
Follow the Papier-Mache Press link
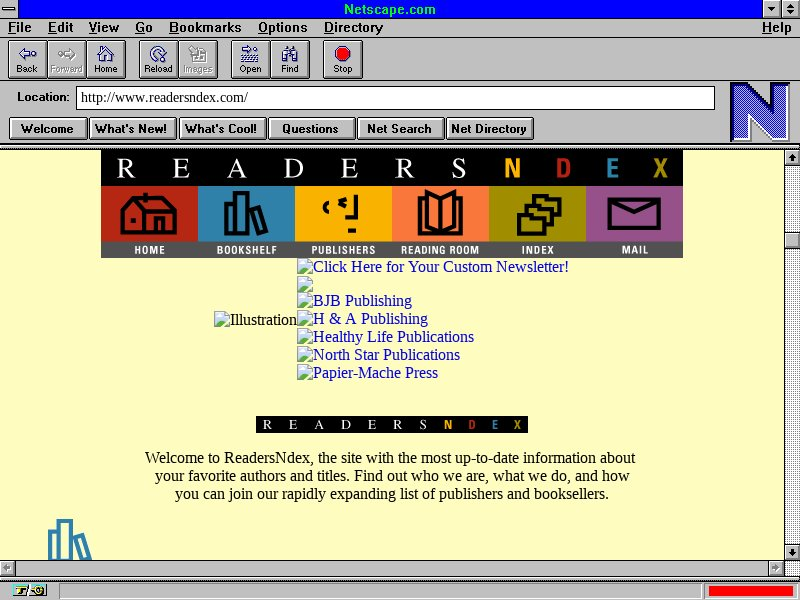[x=375, y=373]
